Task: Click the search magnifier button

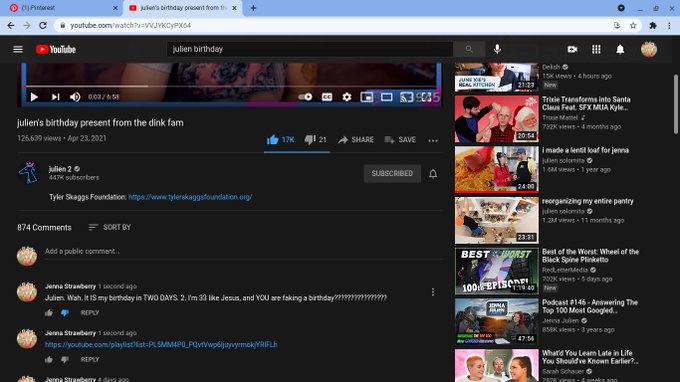Action: [x=469, y=49]
